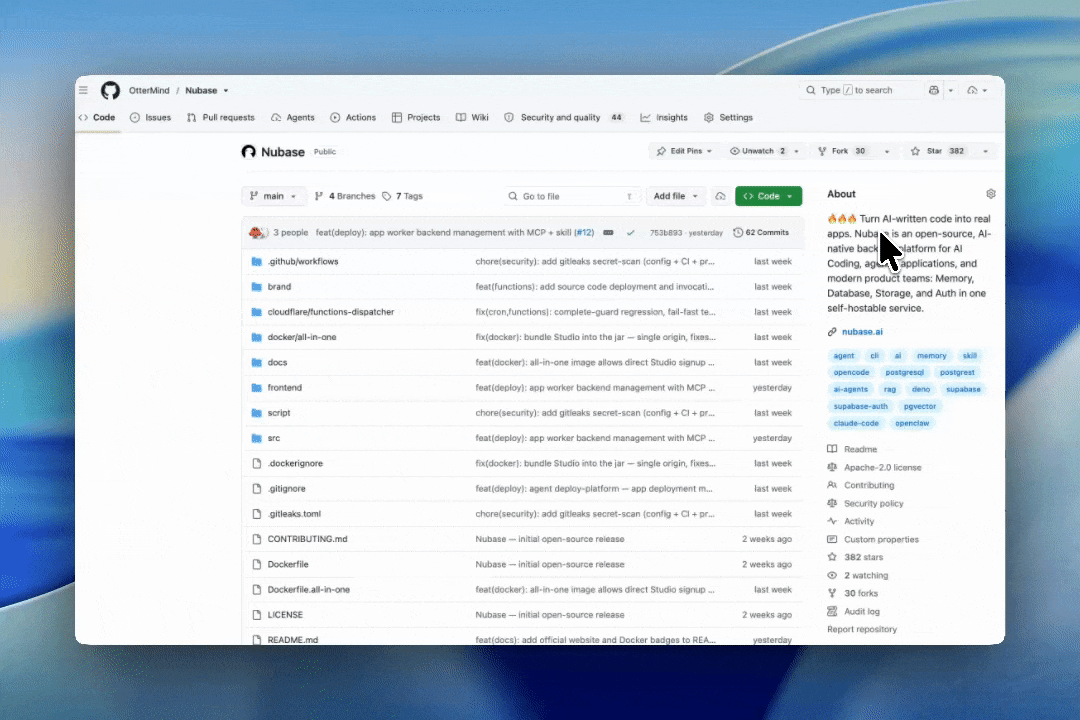The width and height of the screenshot is (1080, 720).
Task: Click the eye icon beside 2 watching
Action: (832, 575)
